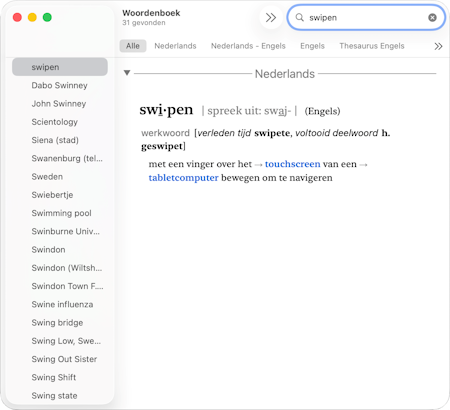450x410 pixels.
Task: Open the Swing Low, Swe... entry
Action: click(60, 341)
